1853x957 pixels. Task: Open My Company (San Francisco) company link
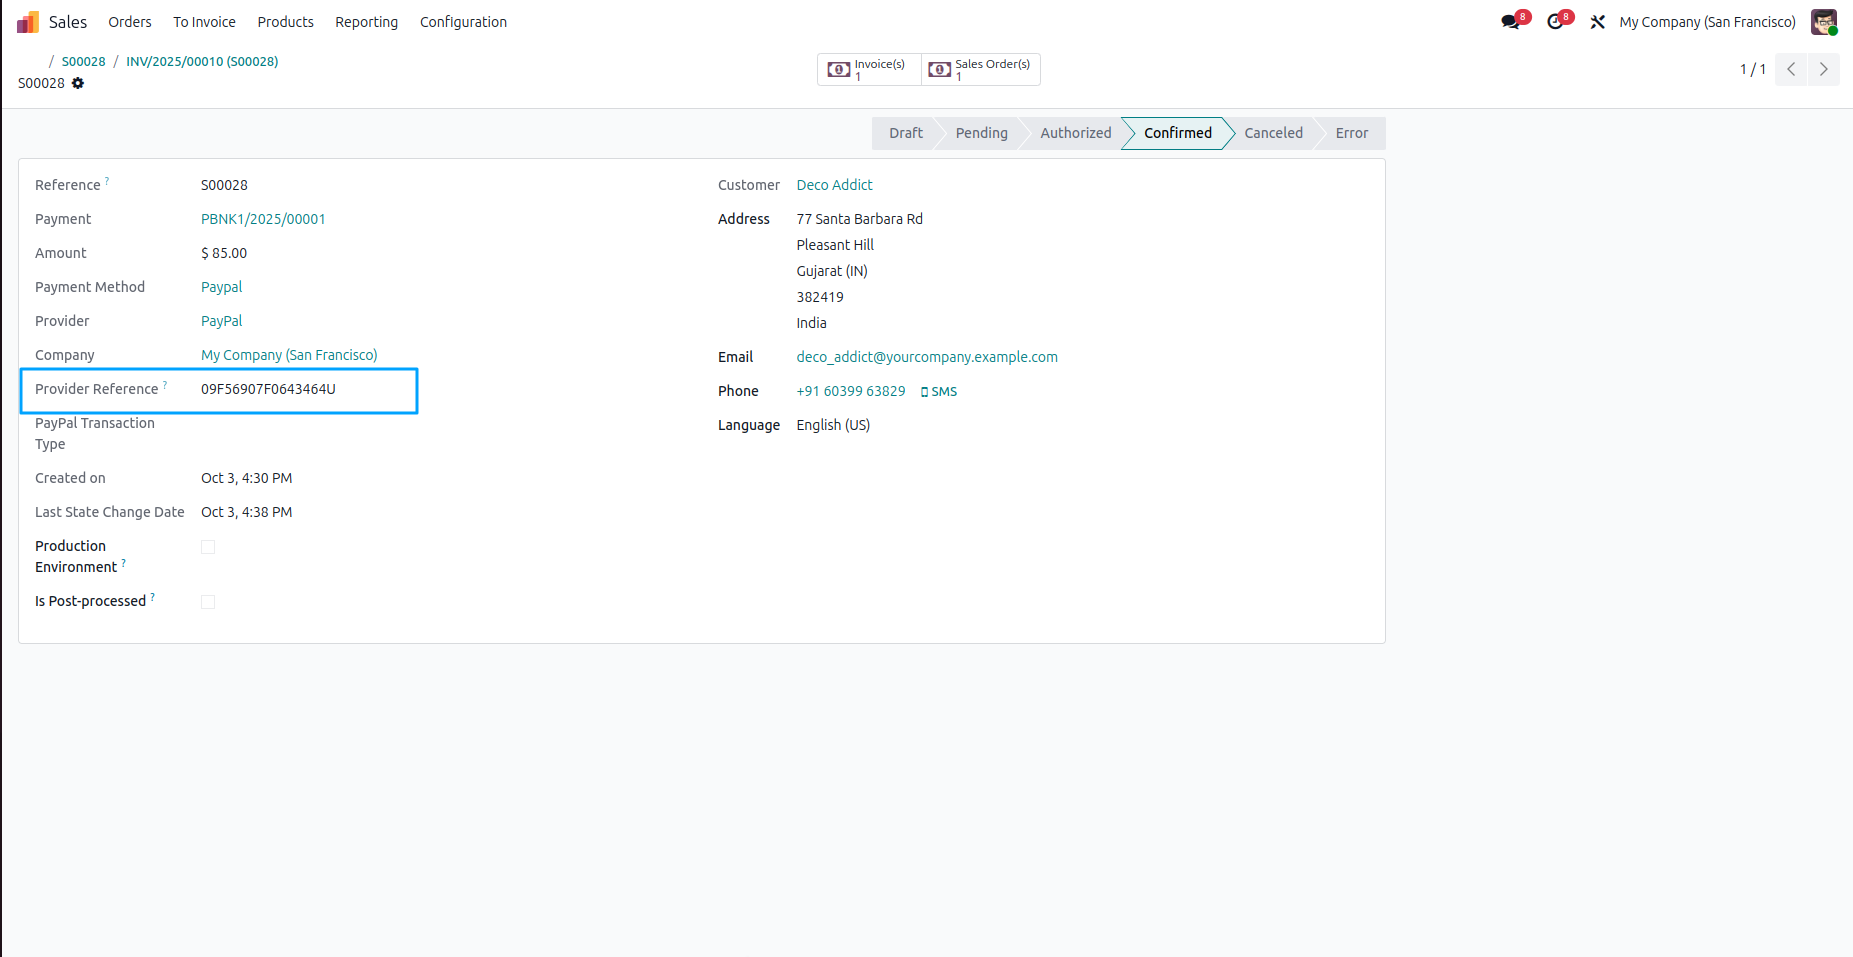(x=289, y=355)
